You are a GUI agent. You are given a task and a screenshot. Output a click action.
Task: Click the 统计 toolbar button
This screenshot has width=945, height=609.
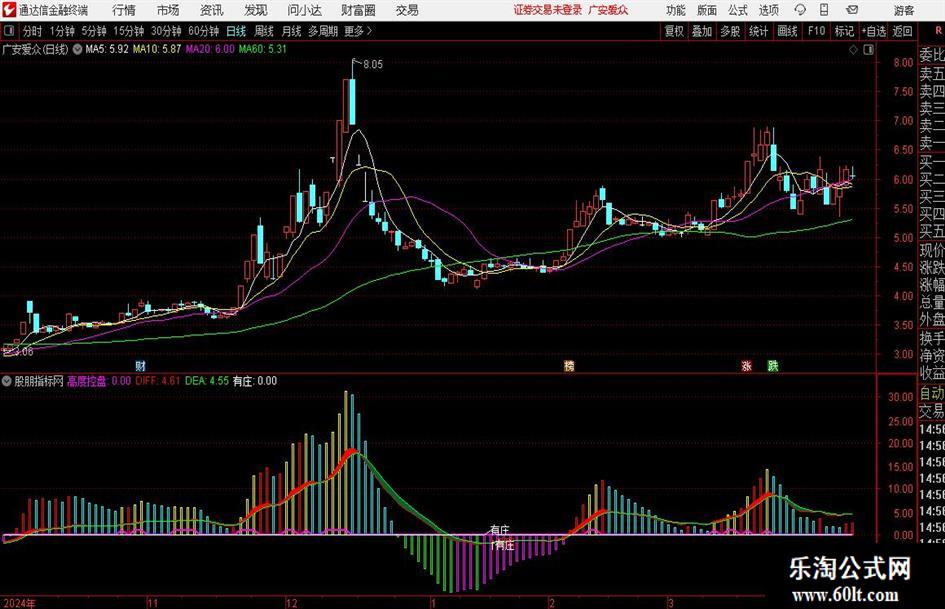pos(759,31)
